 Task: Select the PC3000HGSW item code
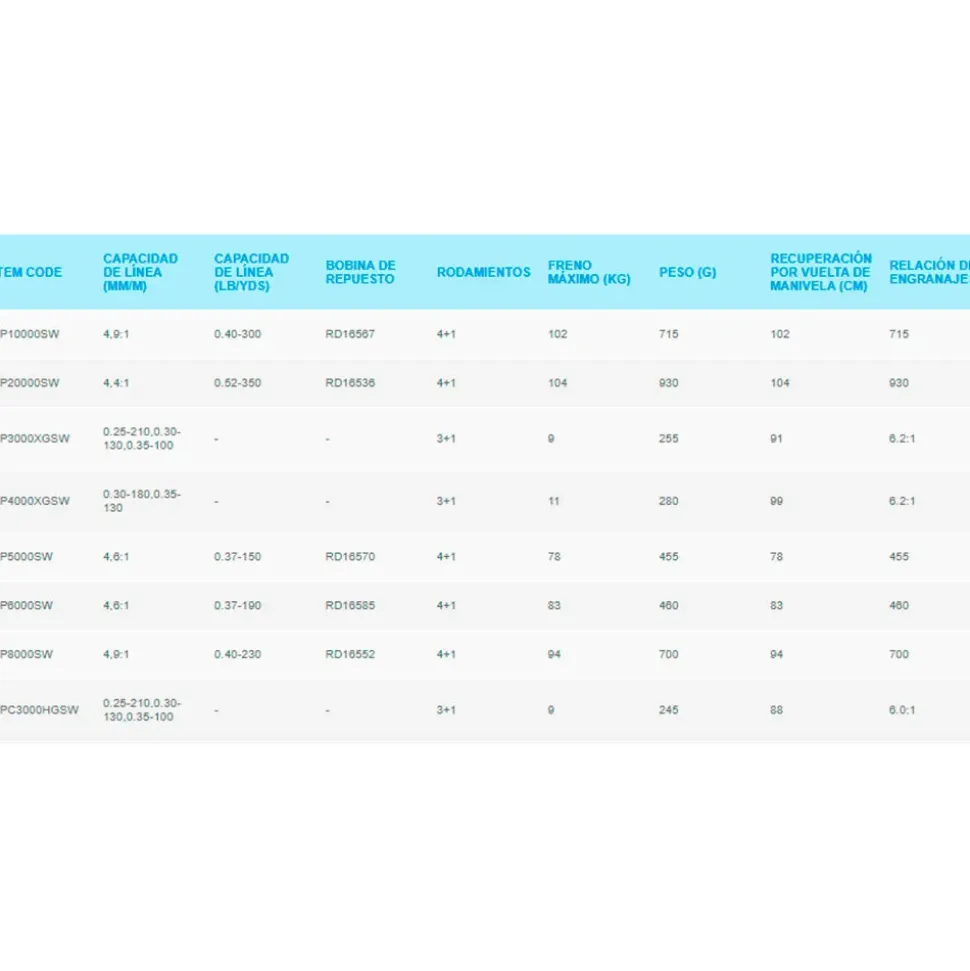point(39,710)
